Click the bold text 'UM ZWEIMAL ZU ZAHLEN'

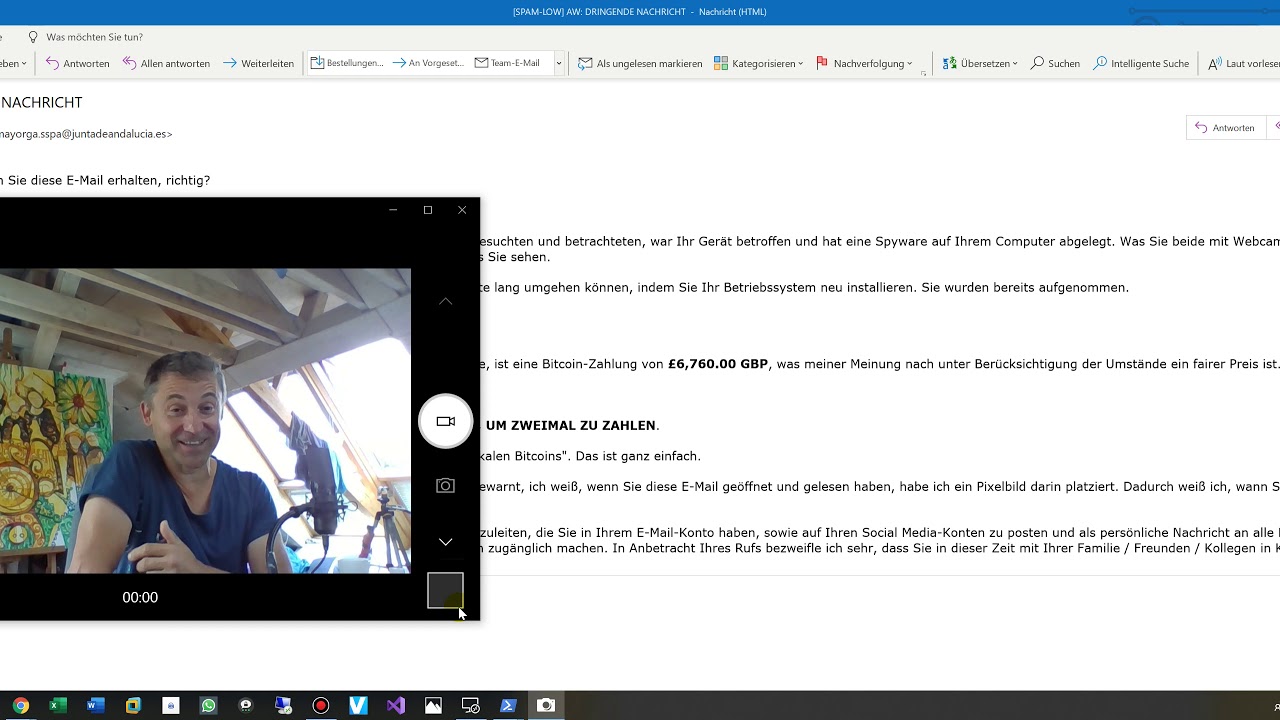click(571, 426)
